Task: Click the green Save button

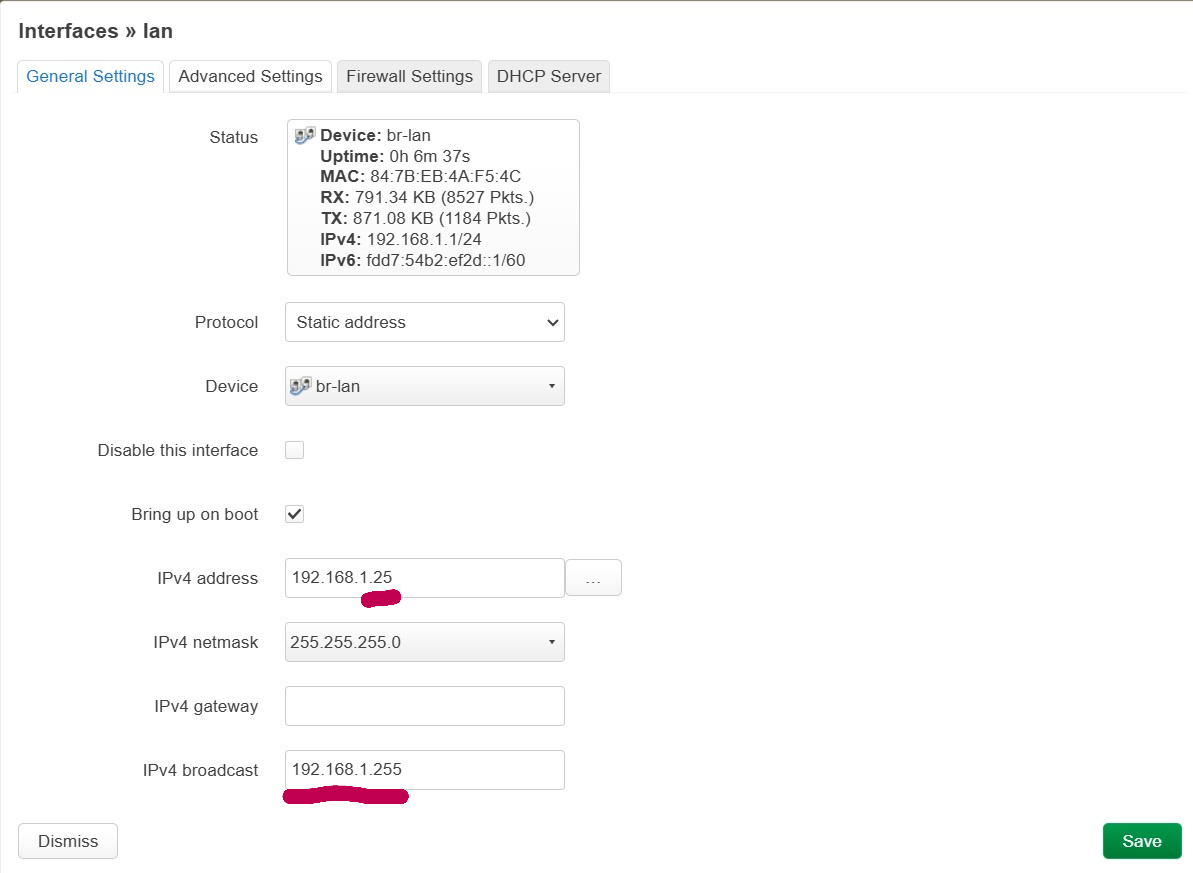Action: point(1142,841)
